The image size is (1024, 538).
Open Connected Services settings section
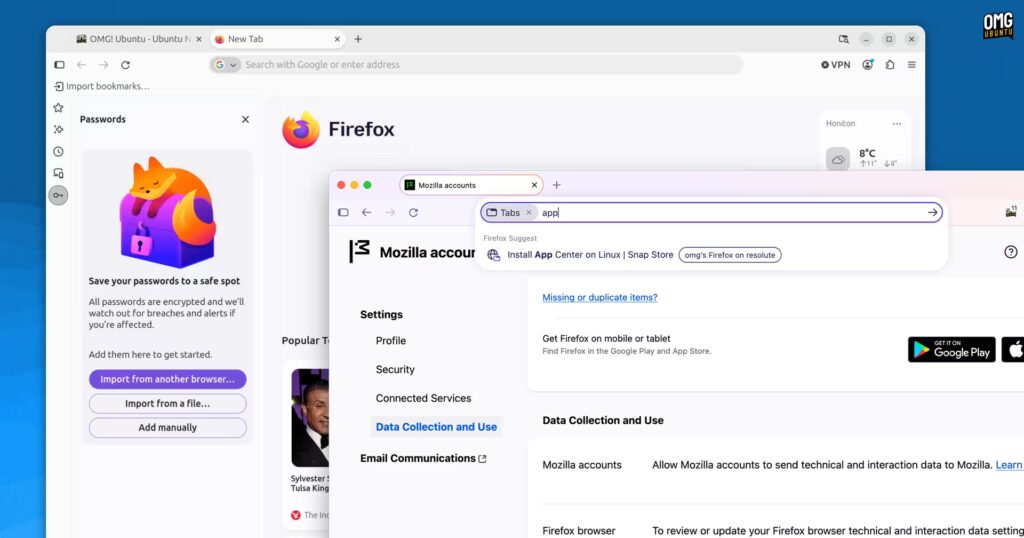423,398
